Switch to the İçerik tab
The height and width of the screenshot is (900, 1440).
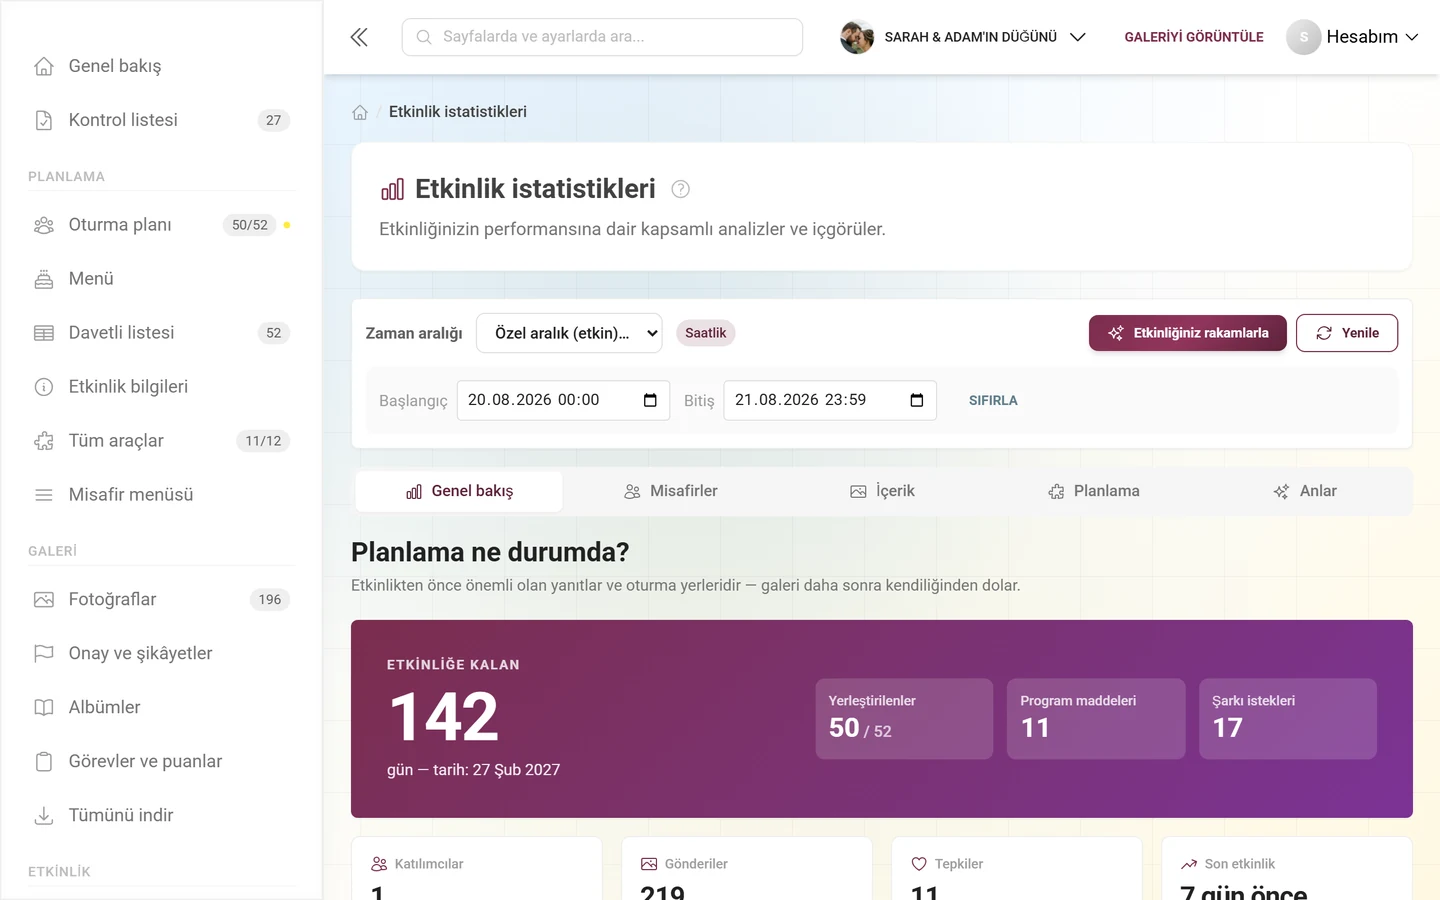point(882,491)
